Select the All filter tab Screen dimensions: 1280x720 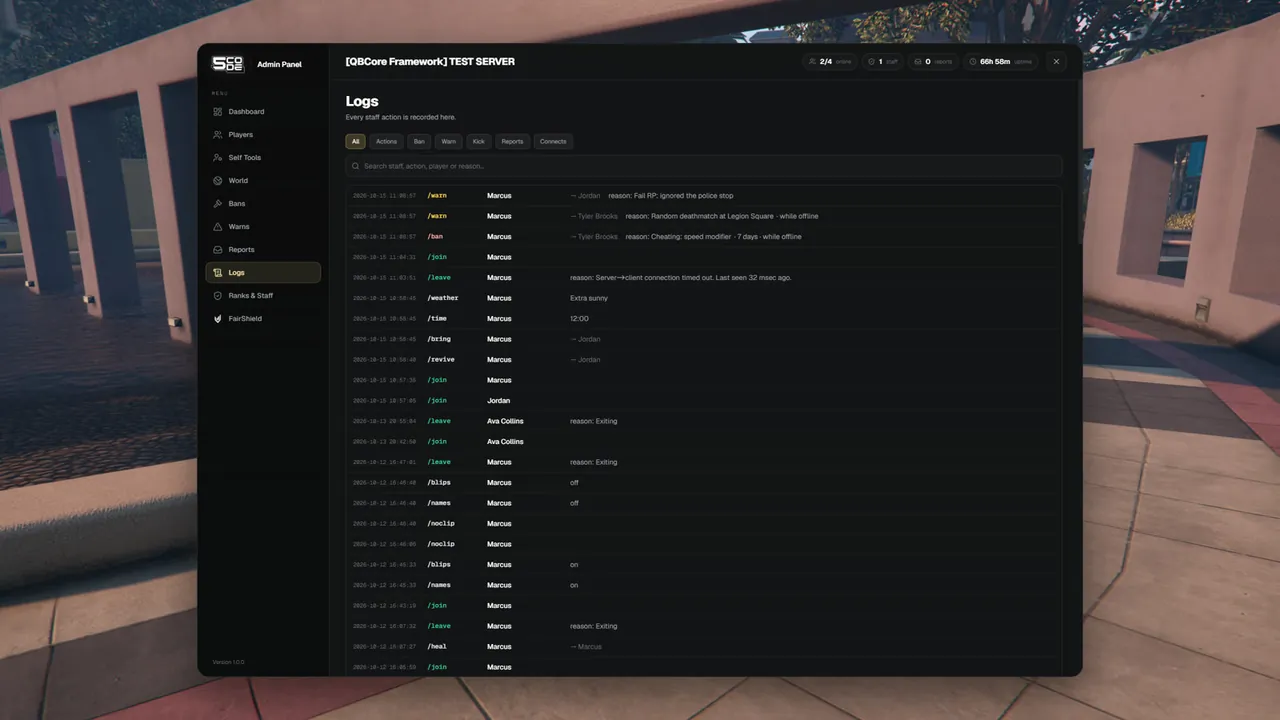[356, 142]
